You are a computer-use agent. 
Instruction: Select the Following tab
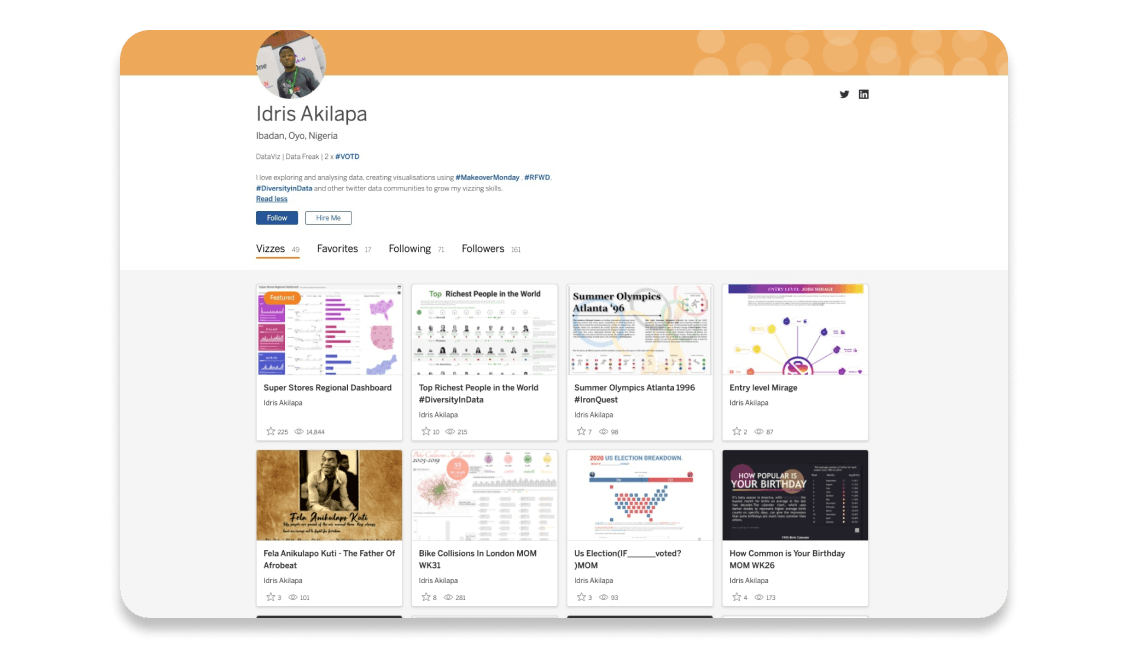[409, 249]
